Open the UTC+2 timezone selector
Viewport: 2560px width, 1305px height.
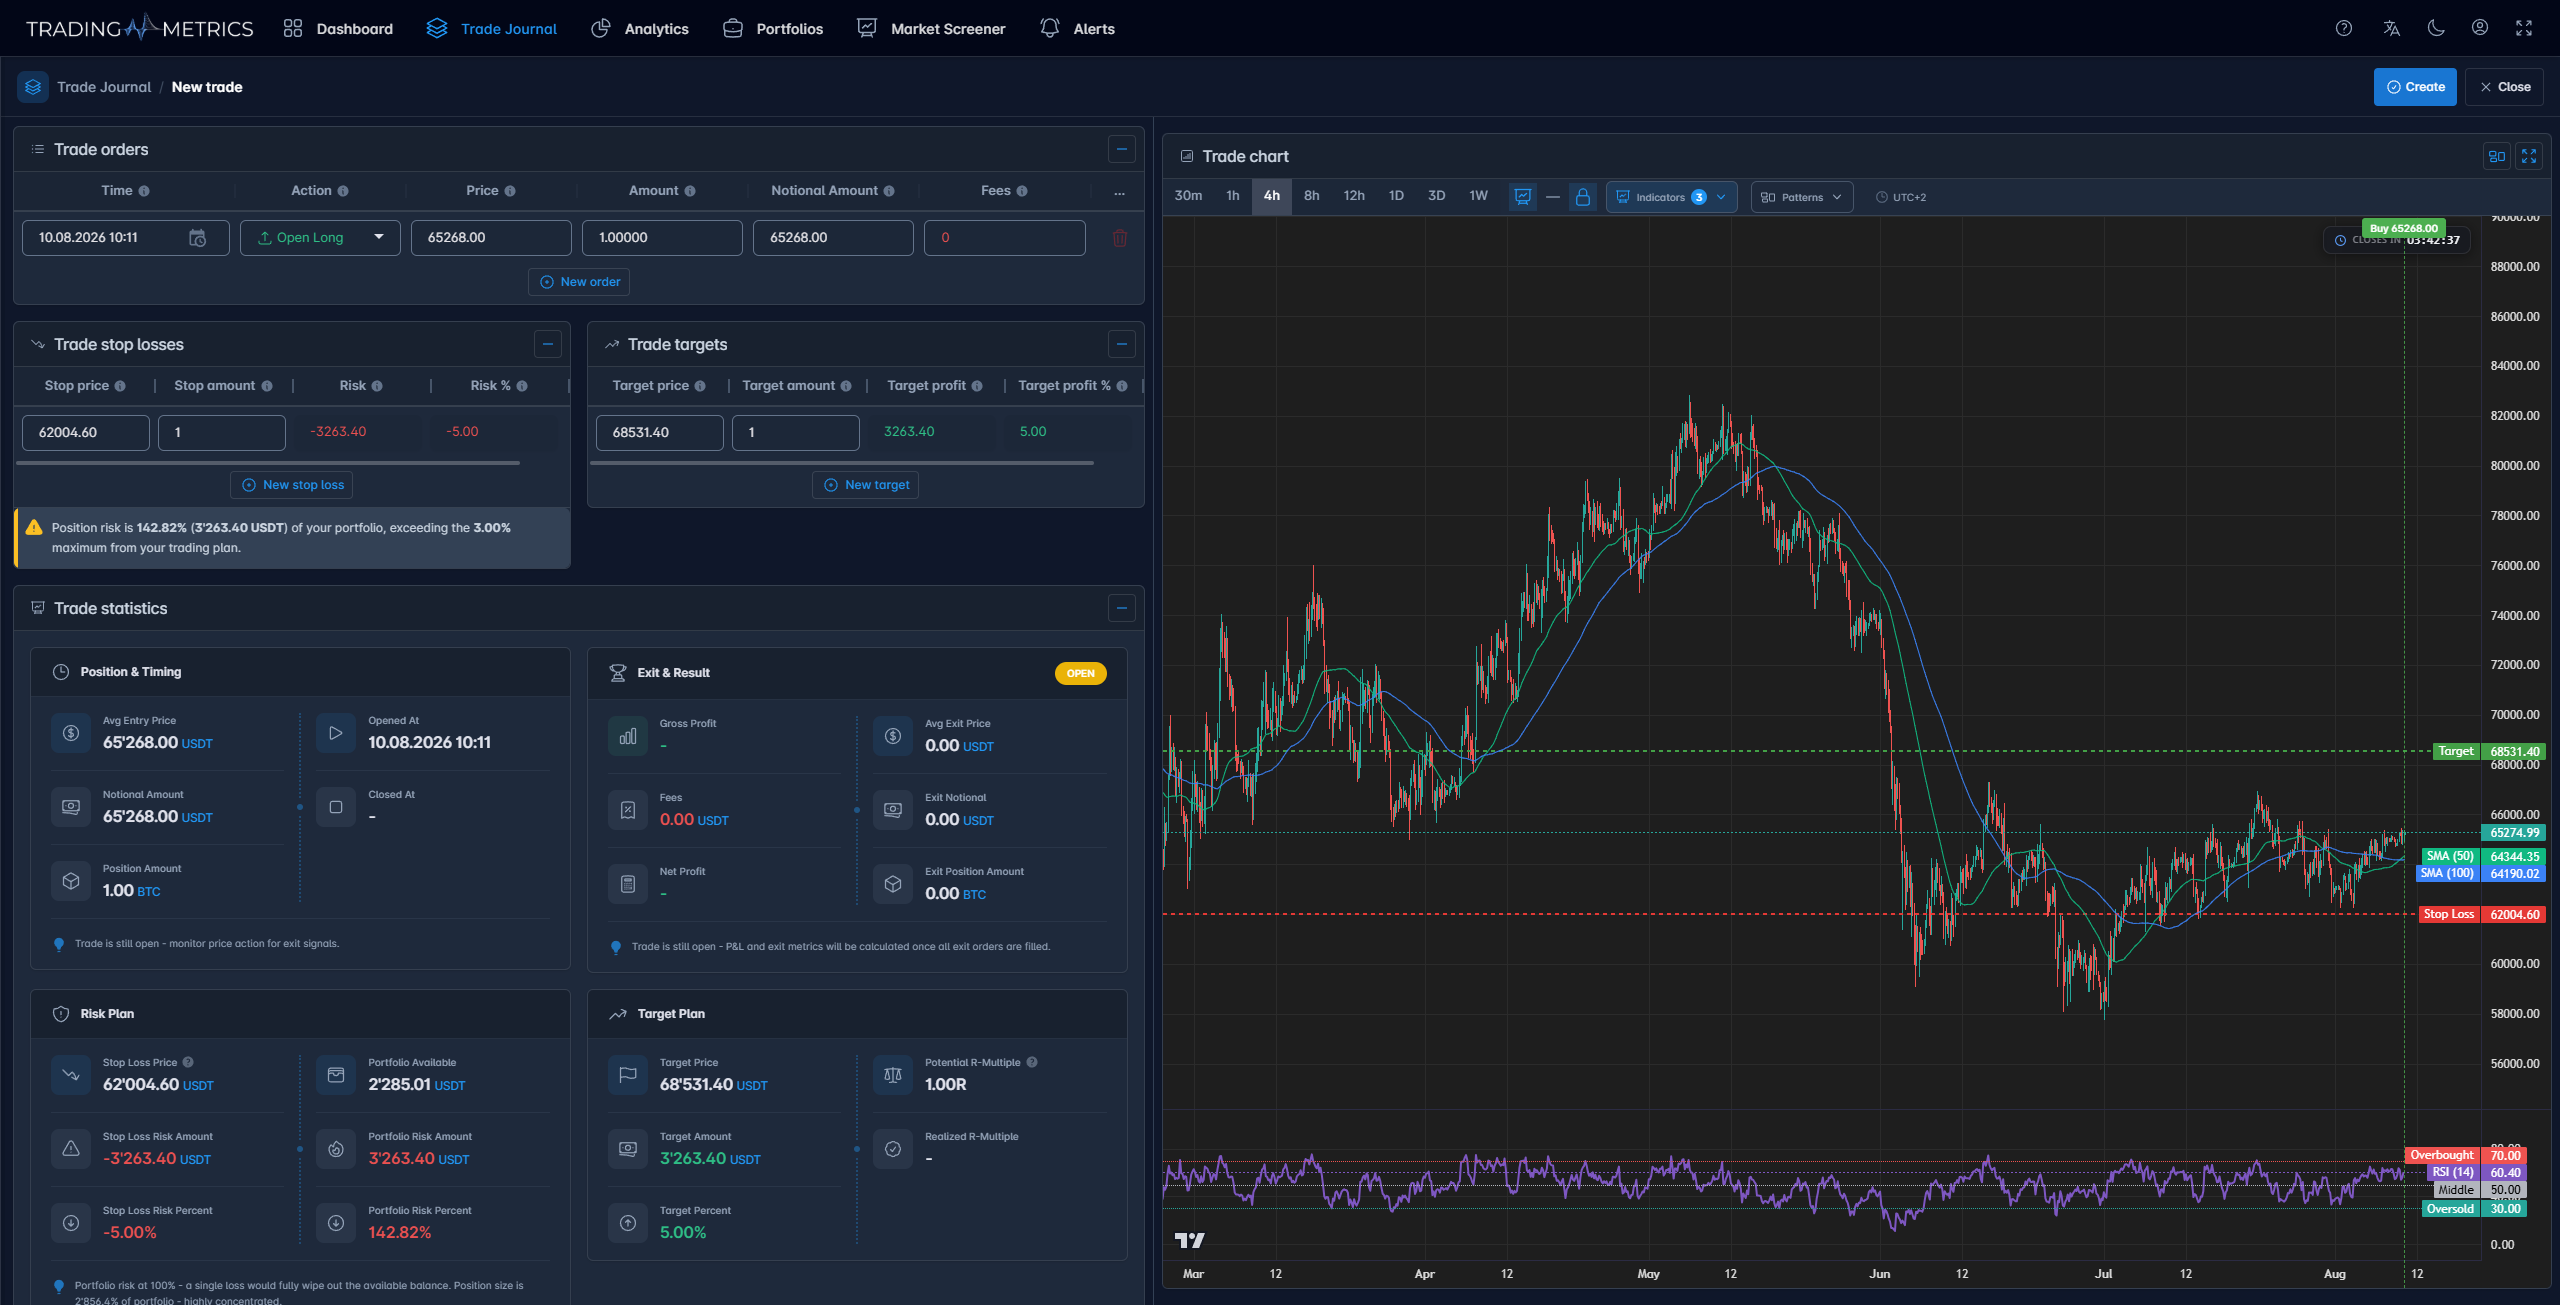(x=1901, y=197)
